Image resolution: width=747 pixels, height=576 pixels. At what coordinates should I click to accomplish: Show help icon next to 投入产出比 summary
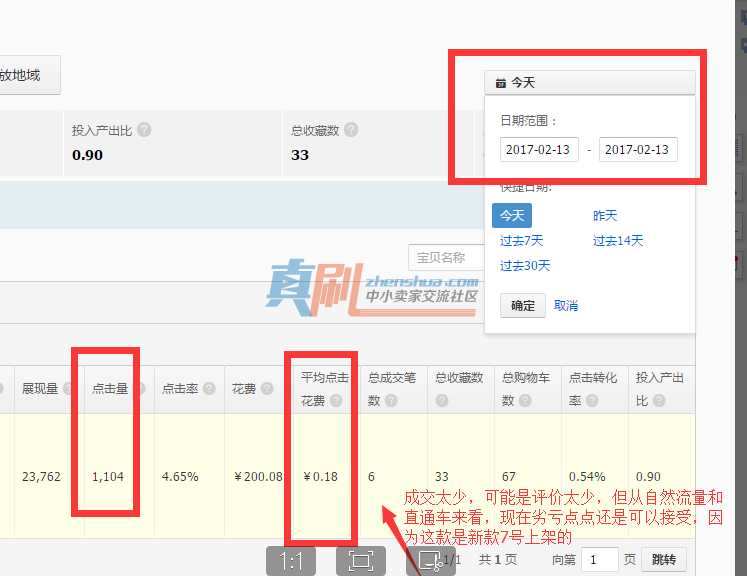coord(144,130)
